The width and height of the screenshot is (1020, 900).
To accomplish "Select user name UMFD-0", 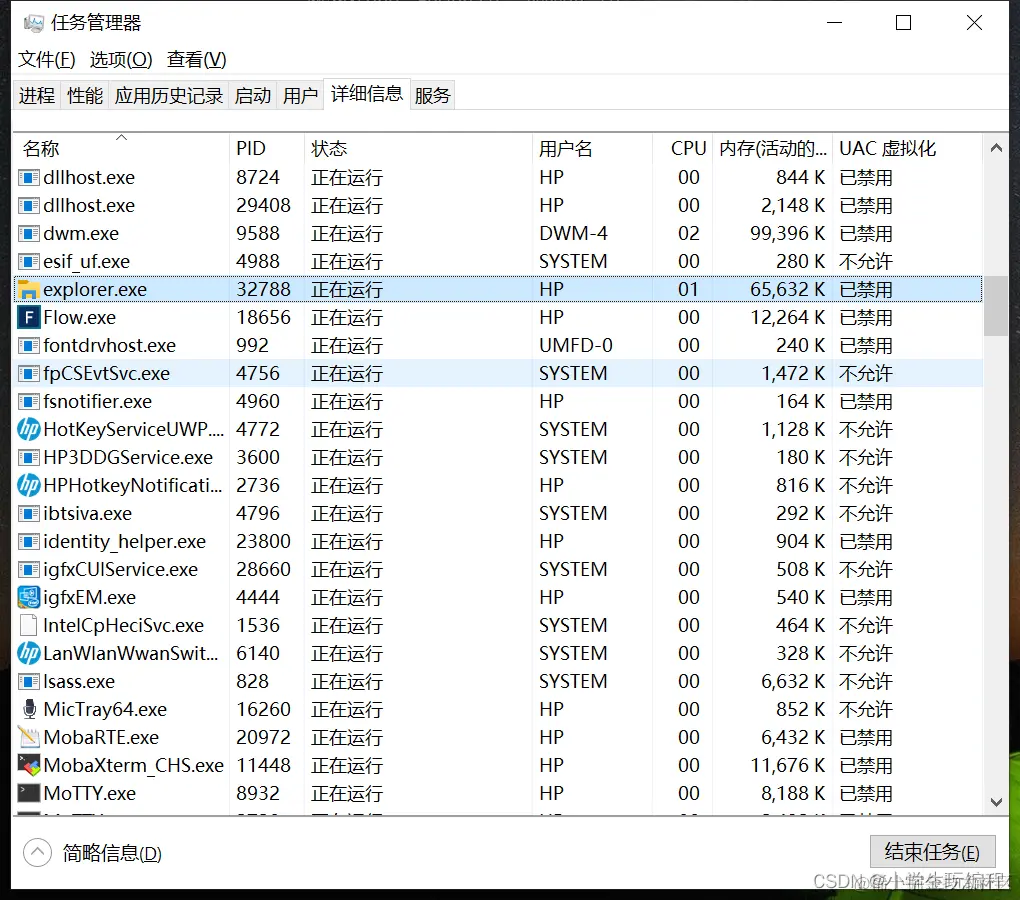I will [x=576, y=345].
